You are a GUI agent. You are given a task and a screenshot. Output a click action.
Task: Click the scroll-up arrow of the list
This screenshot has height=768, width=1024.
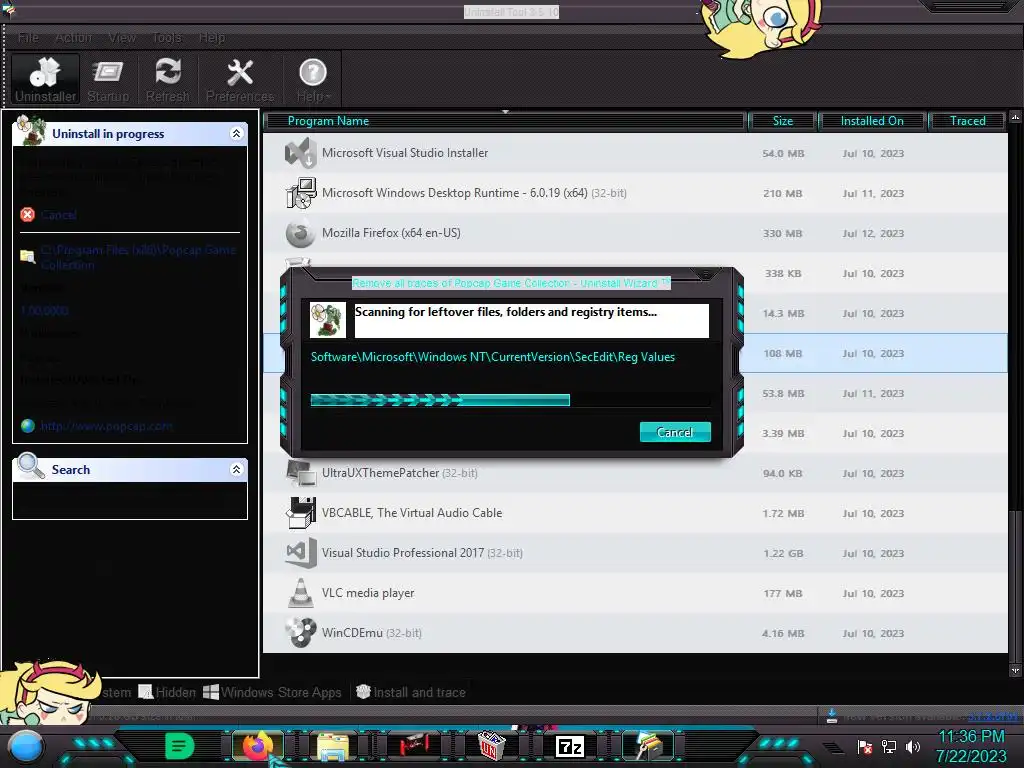pos(1014,117)
